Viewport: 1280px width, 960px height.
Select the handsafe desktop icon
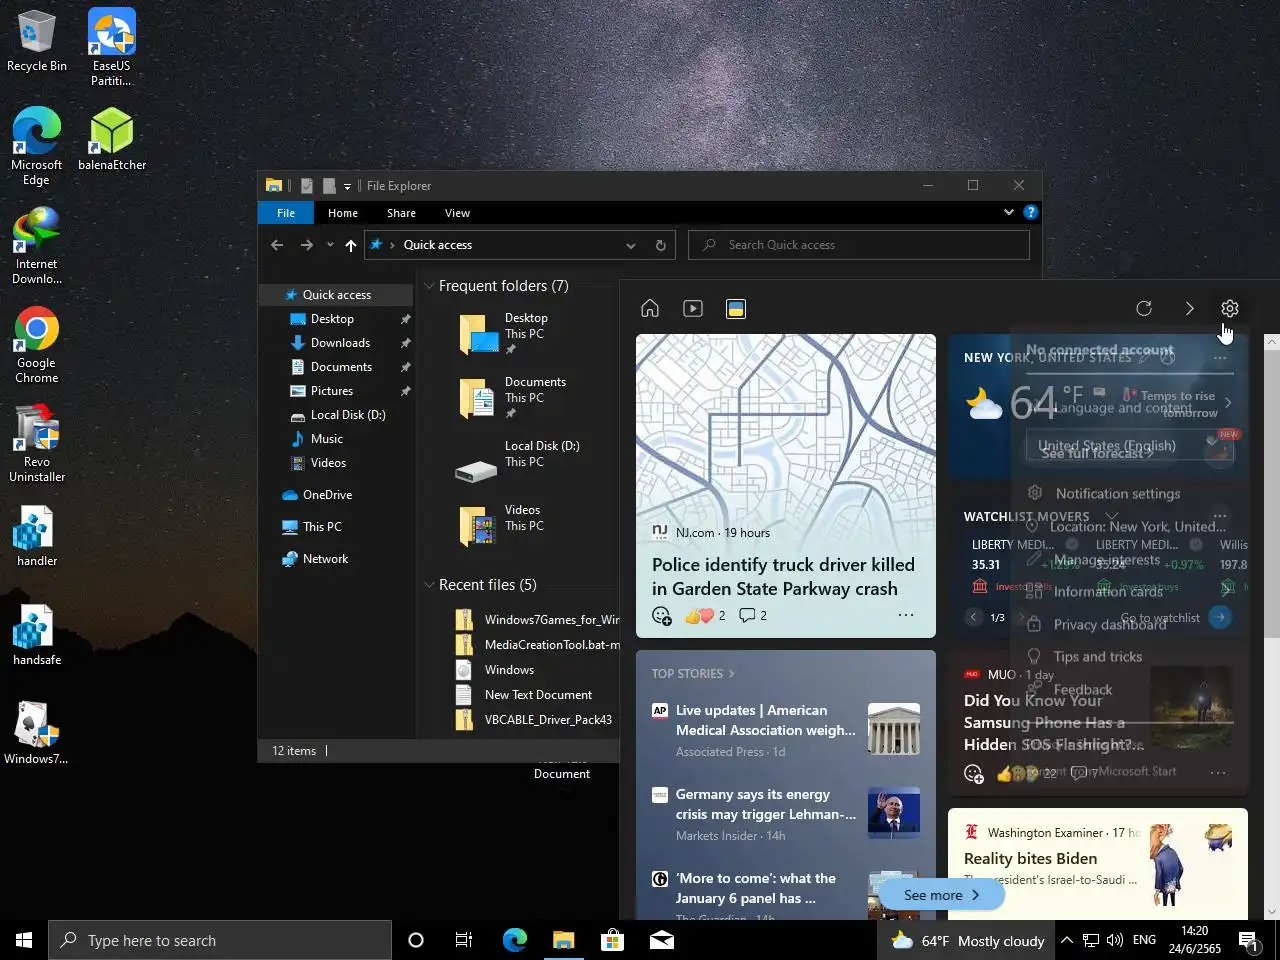[x=37, y=635]
